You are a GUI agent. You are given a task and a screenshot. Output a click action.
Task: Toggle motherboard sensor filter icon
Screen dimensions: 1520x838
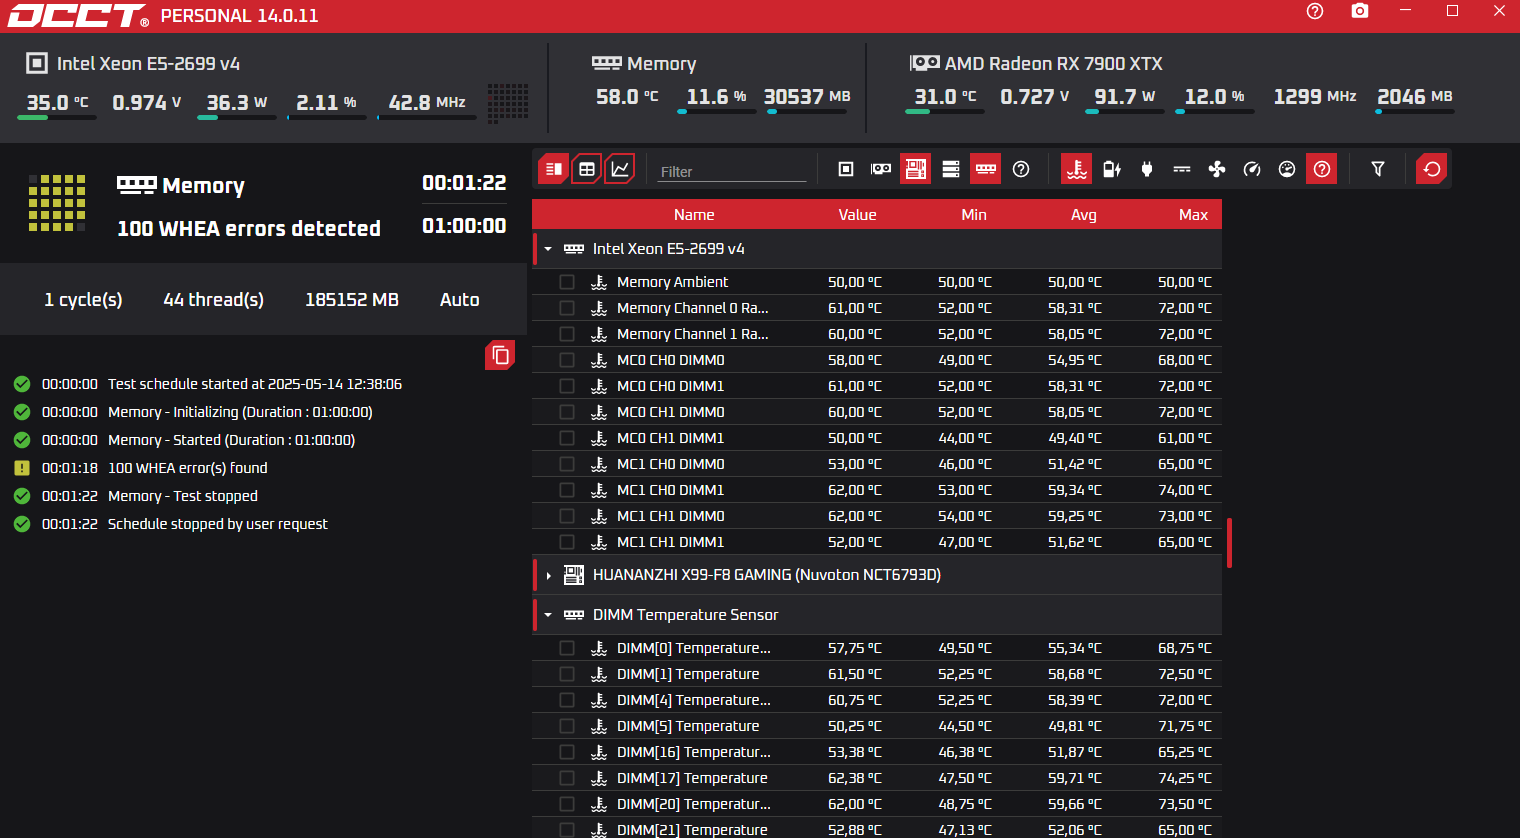[916, 169]
